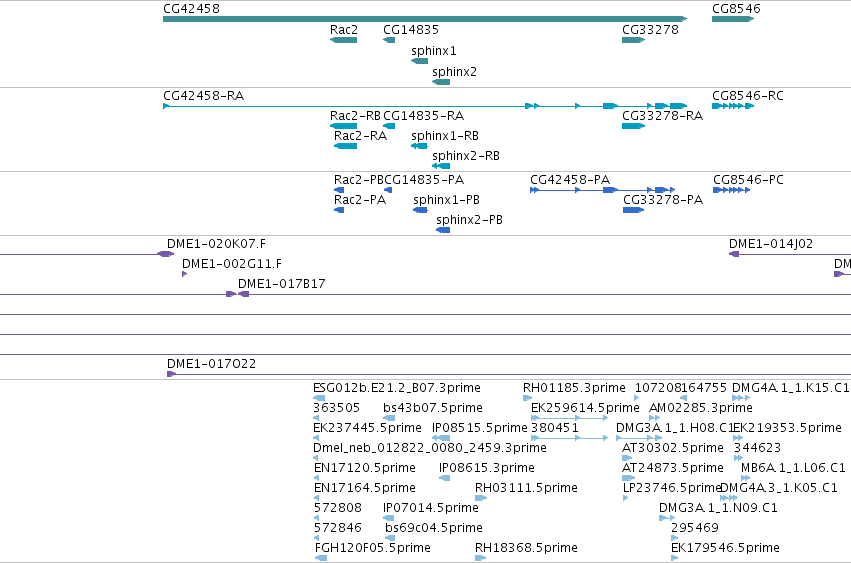Click the sphinx2 gene label
This screenshot has width=851, height=563.
454,72
